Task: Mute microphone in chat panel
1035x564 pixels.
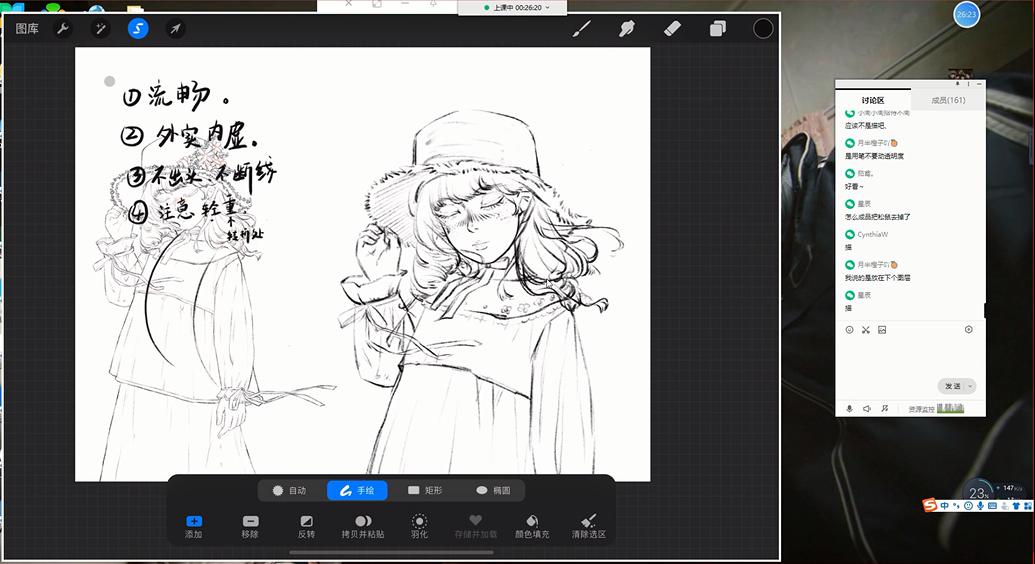Action: pos(850,409)
